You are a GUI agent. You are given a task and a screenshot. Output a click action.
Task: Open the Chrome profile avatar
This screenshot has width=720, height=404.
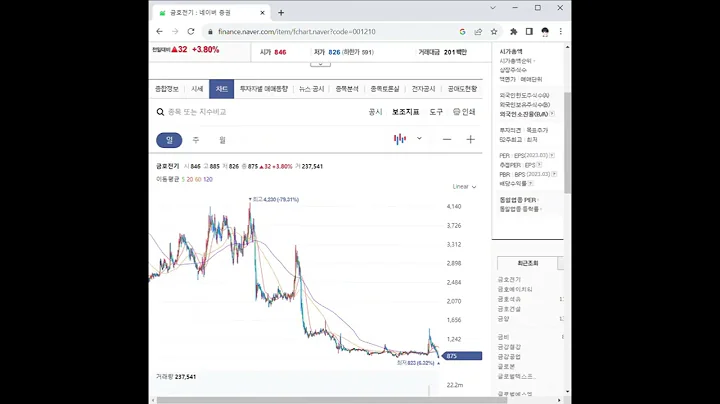(x=545, y=32)
